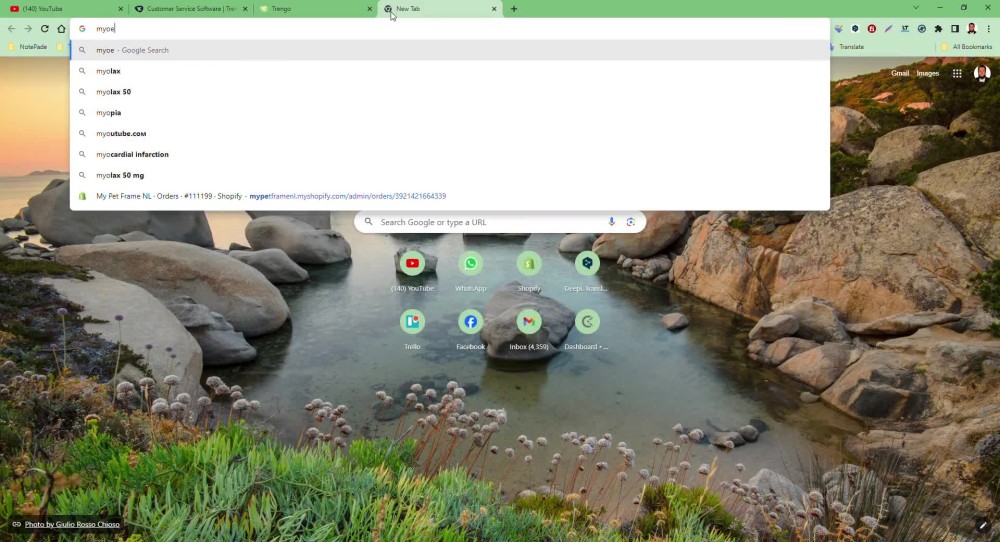Choose the 'myoutube.com' suggestion
Viewport: 1000px width, 542px height.
pos(450,133)
